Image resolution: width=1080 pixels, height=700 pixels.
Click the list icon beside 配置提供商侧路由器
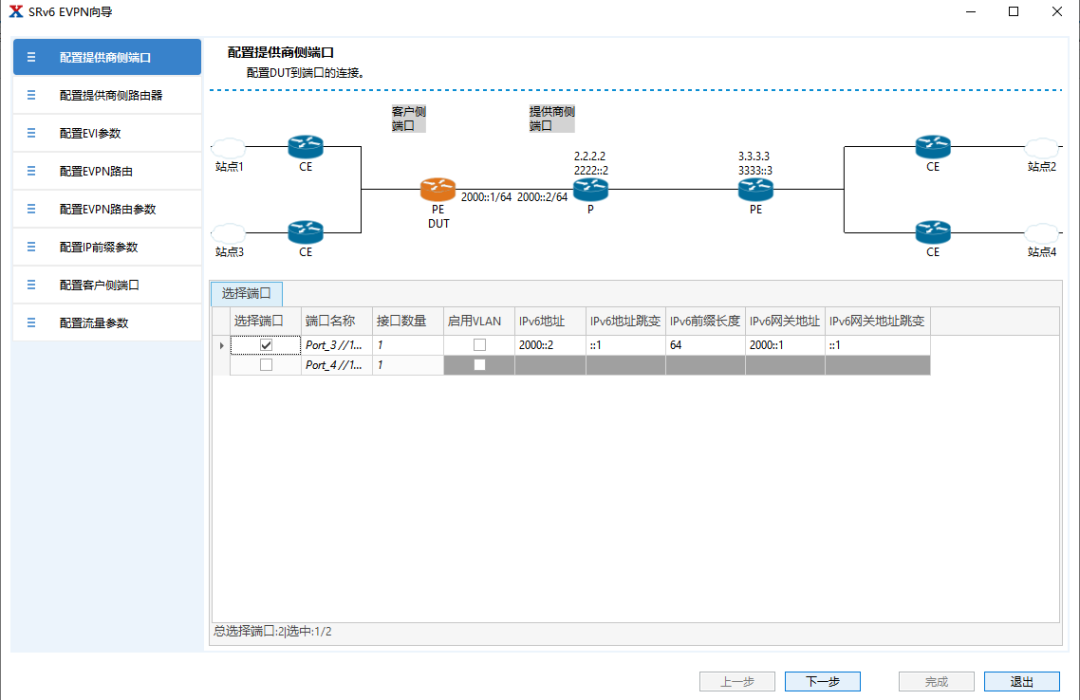point(31,95)
